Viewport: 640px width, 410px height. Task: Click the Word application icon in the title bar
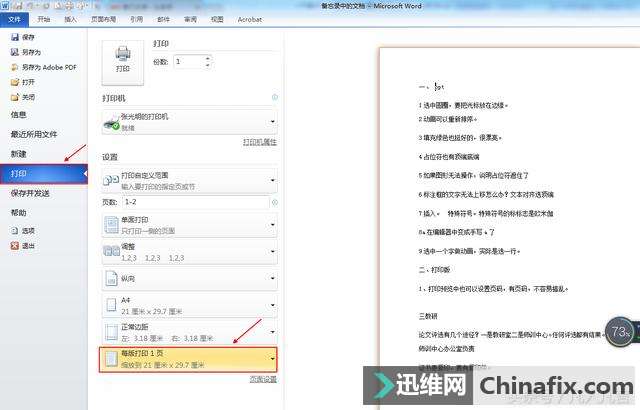(x=5, y=6)
